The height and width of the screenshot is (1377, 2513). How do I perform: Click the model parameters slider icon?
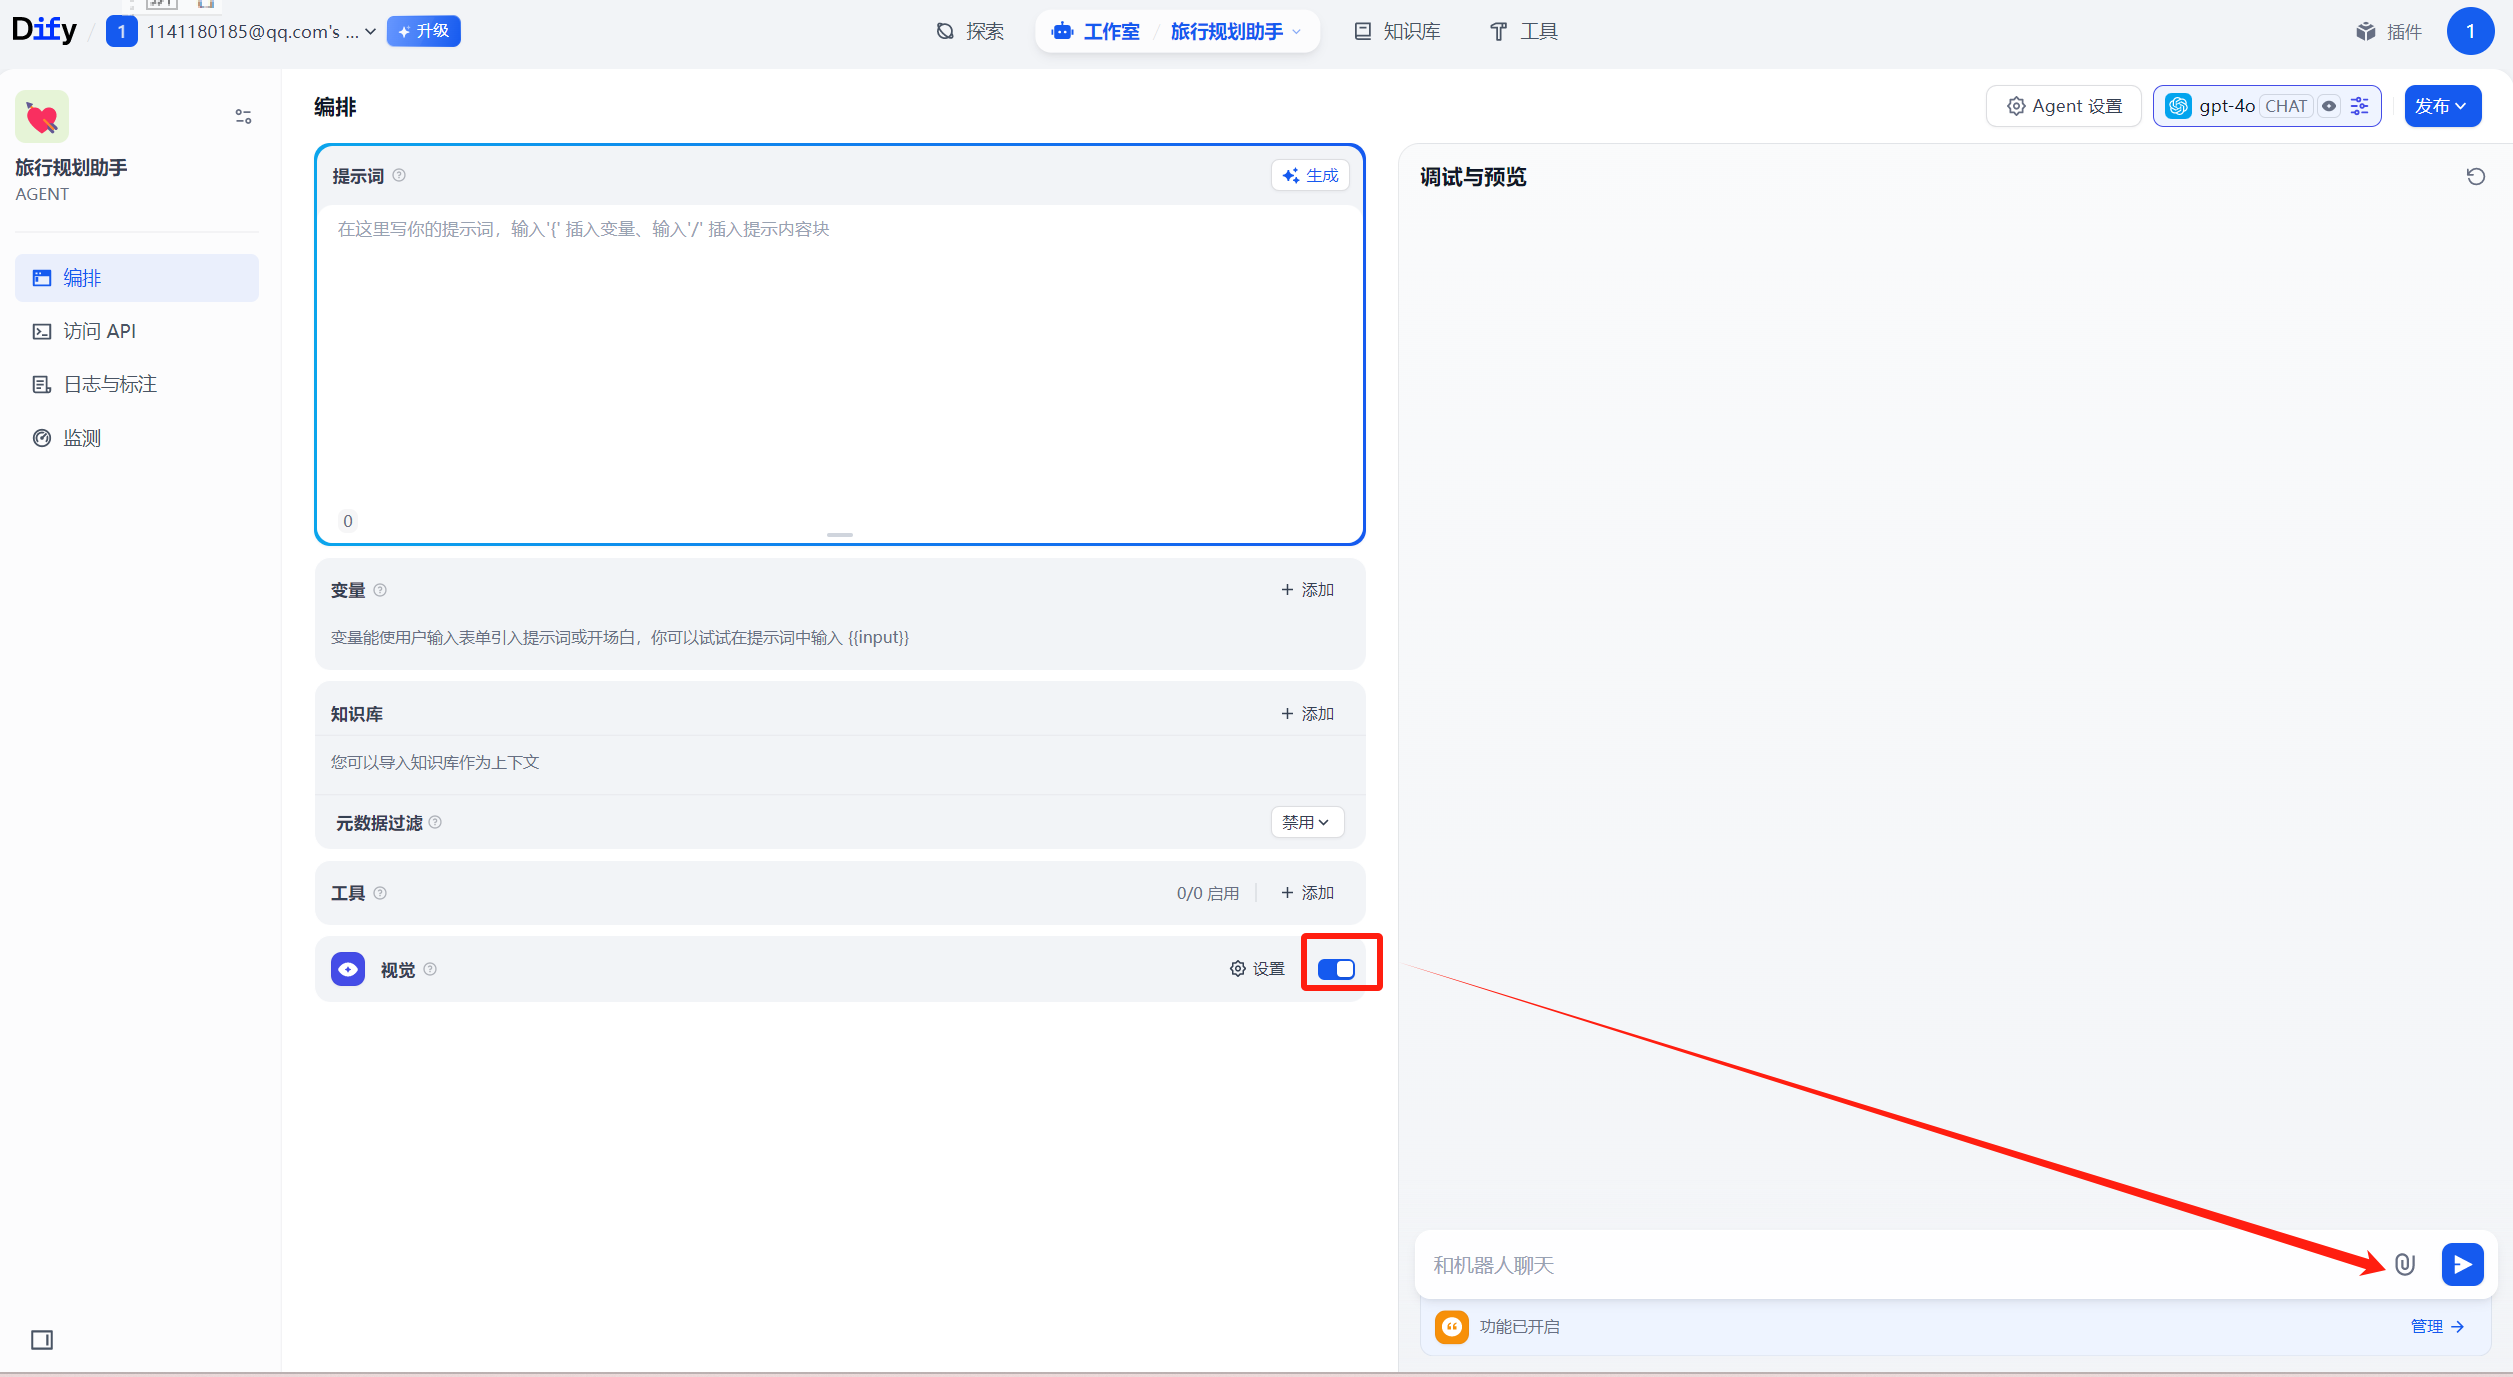2360,106
